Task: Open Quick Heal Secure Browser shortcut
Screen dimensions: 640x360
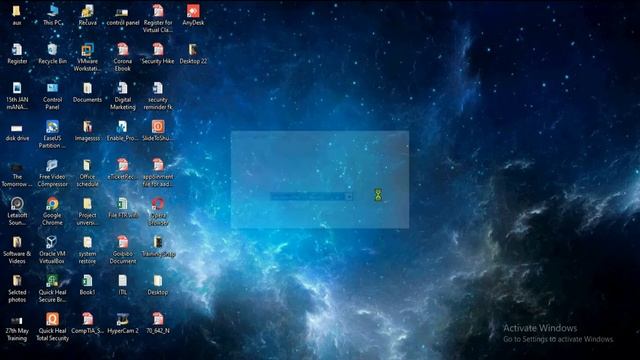Action: point(52,288)
